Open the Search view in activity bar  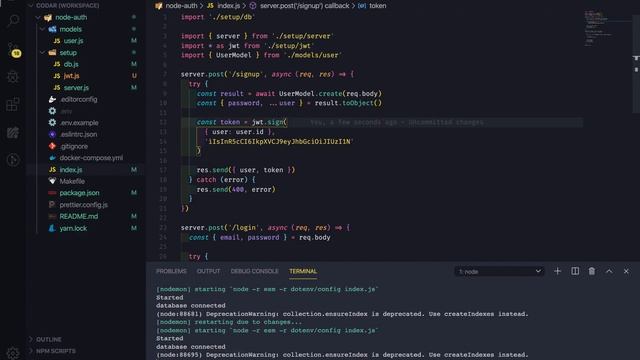[x=13, y=20]
